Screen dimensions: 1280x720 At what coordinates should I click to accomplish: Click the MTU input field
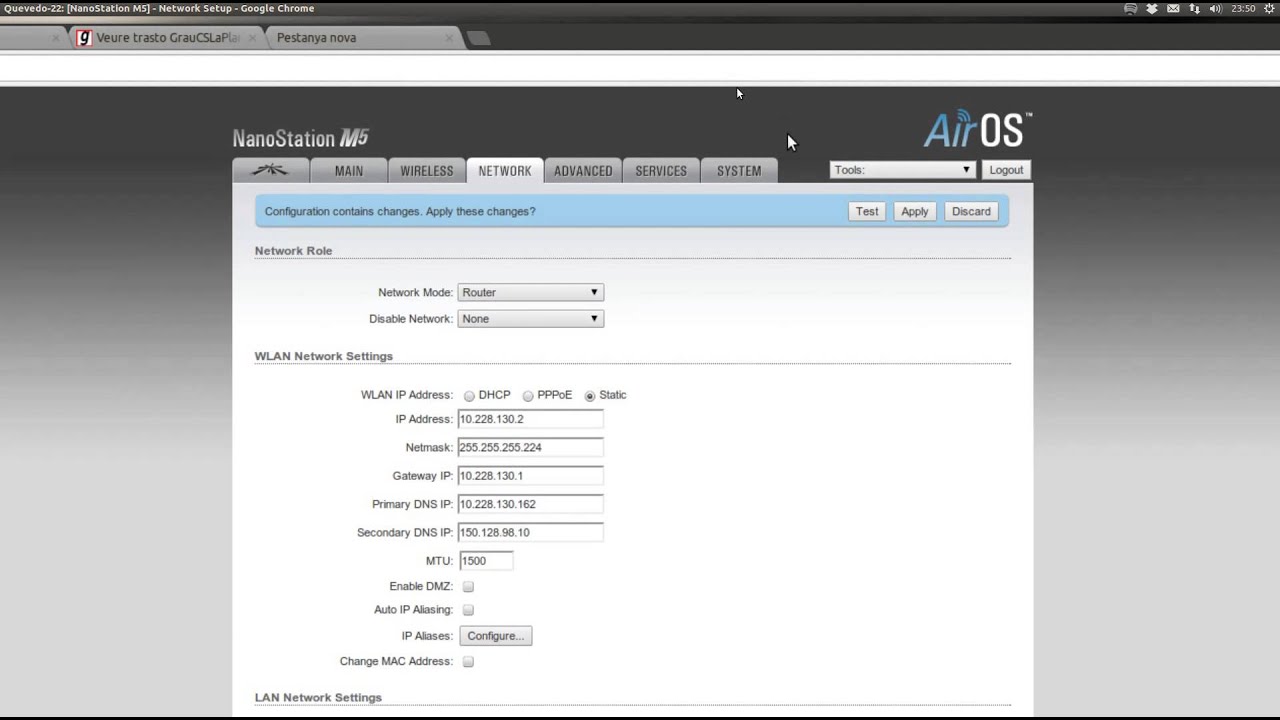tap(486, 561)
